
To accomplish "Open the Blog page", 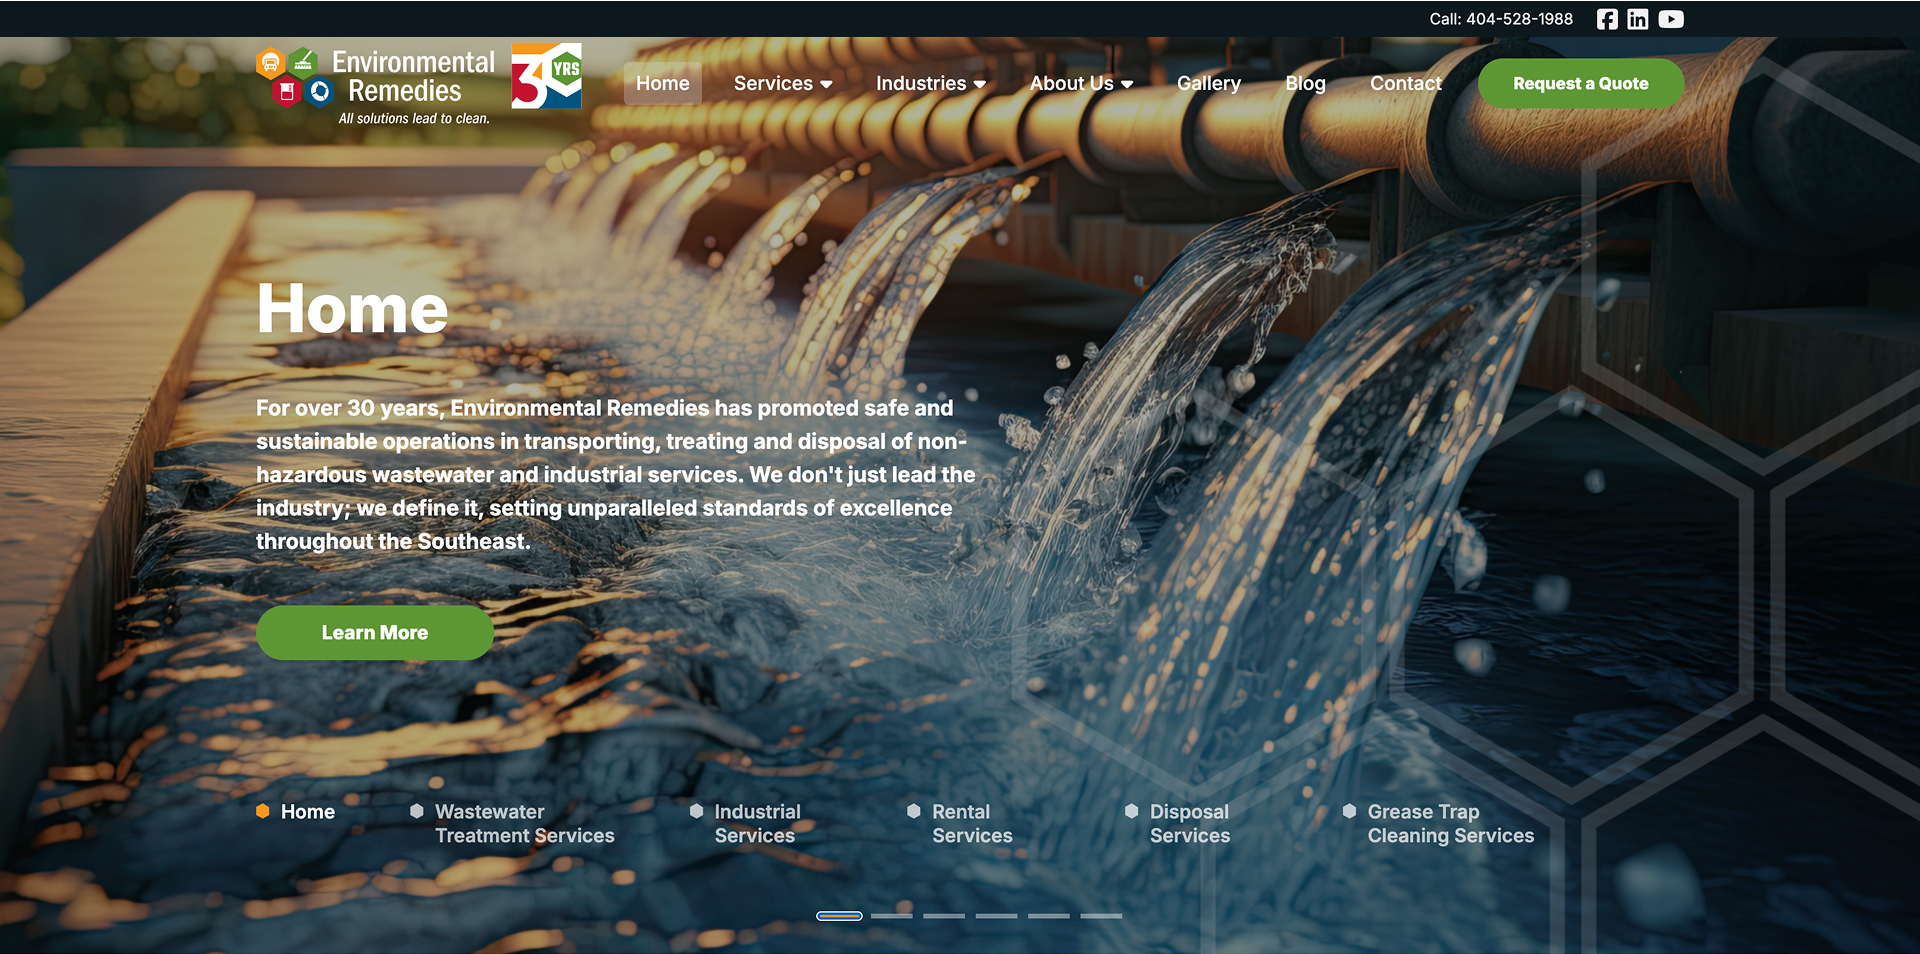I will 1305,83.
